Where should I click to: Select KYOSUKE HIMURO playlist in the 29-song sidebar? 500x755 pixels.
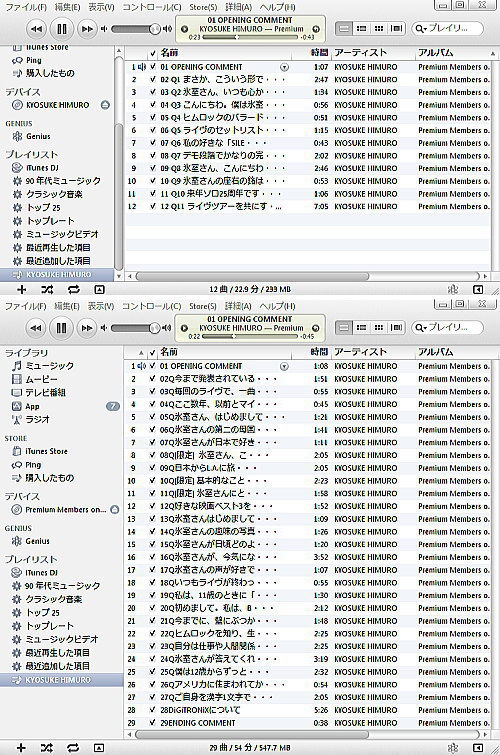click(x=62, y=680)
